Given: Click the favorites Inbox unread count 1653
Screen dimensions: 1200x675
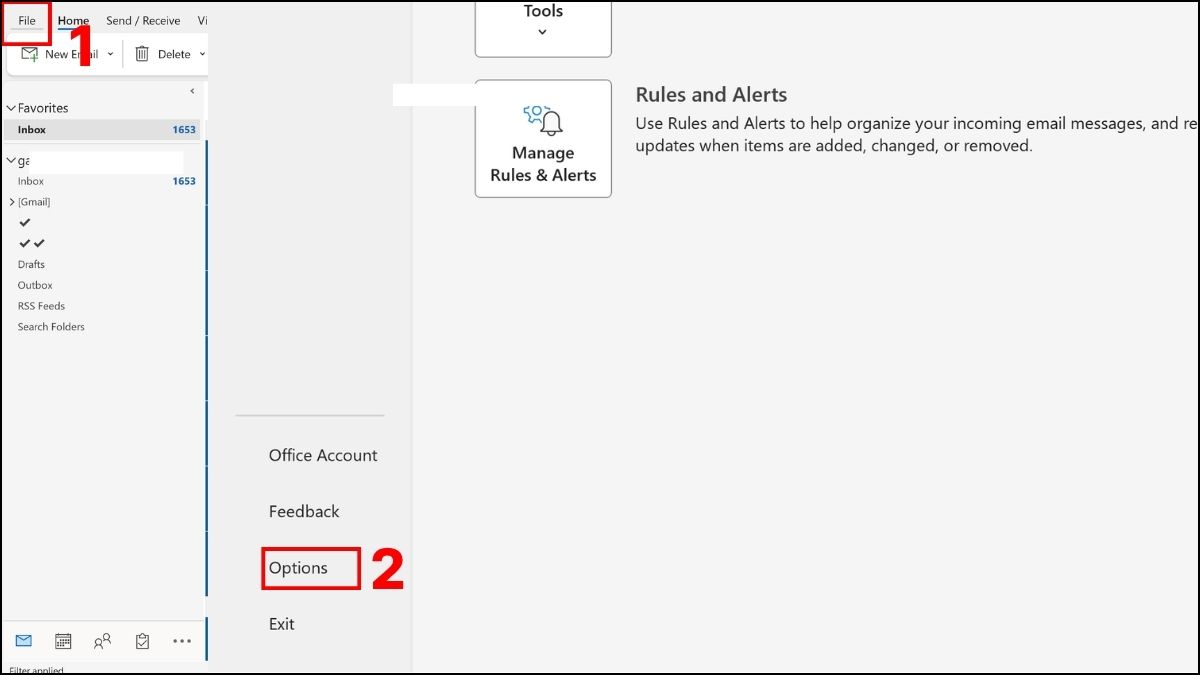Looking at the screenshot, I should pos(184,130).
